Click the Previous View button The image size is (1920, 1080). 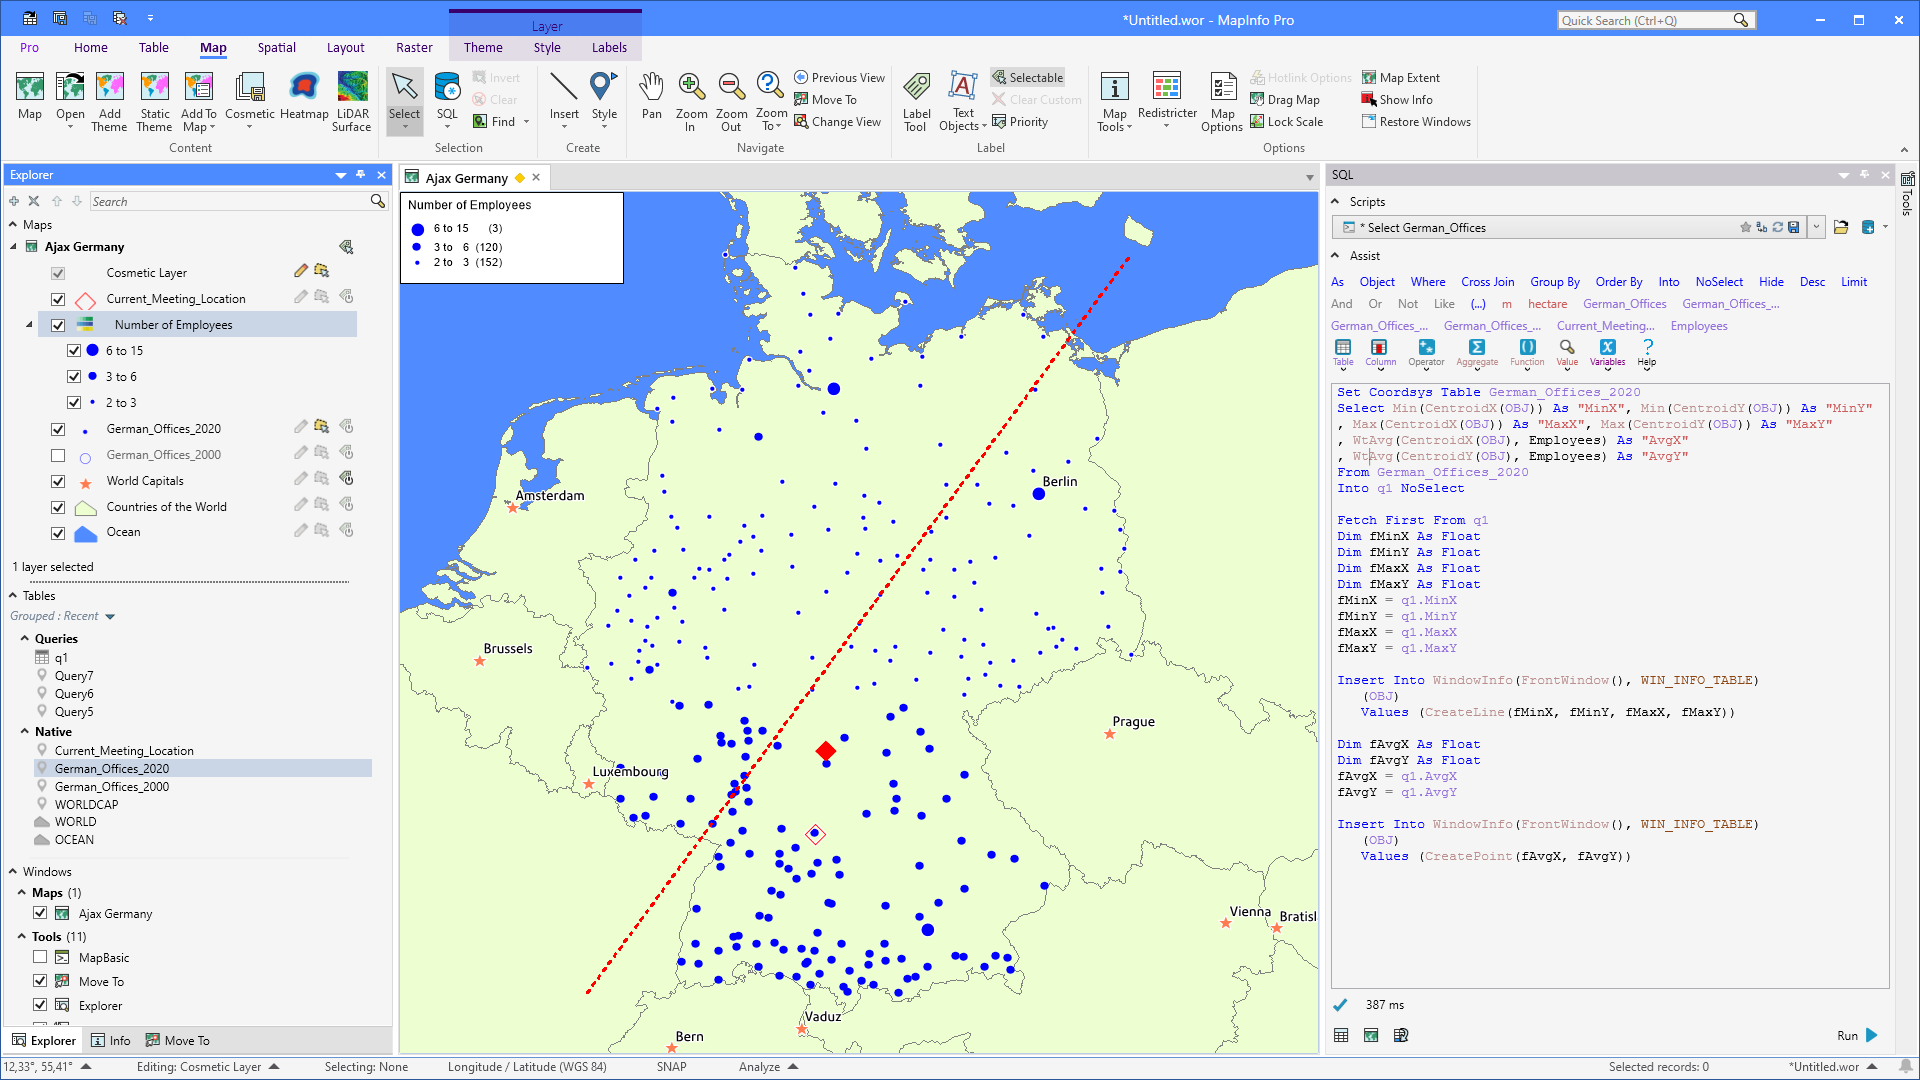tap(840, 77)
